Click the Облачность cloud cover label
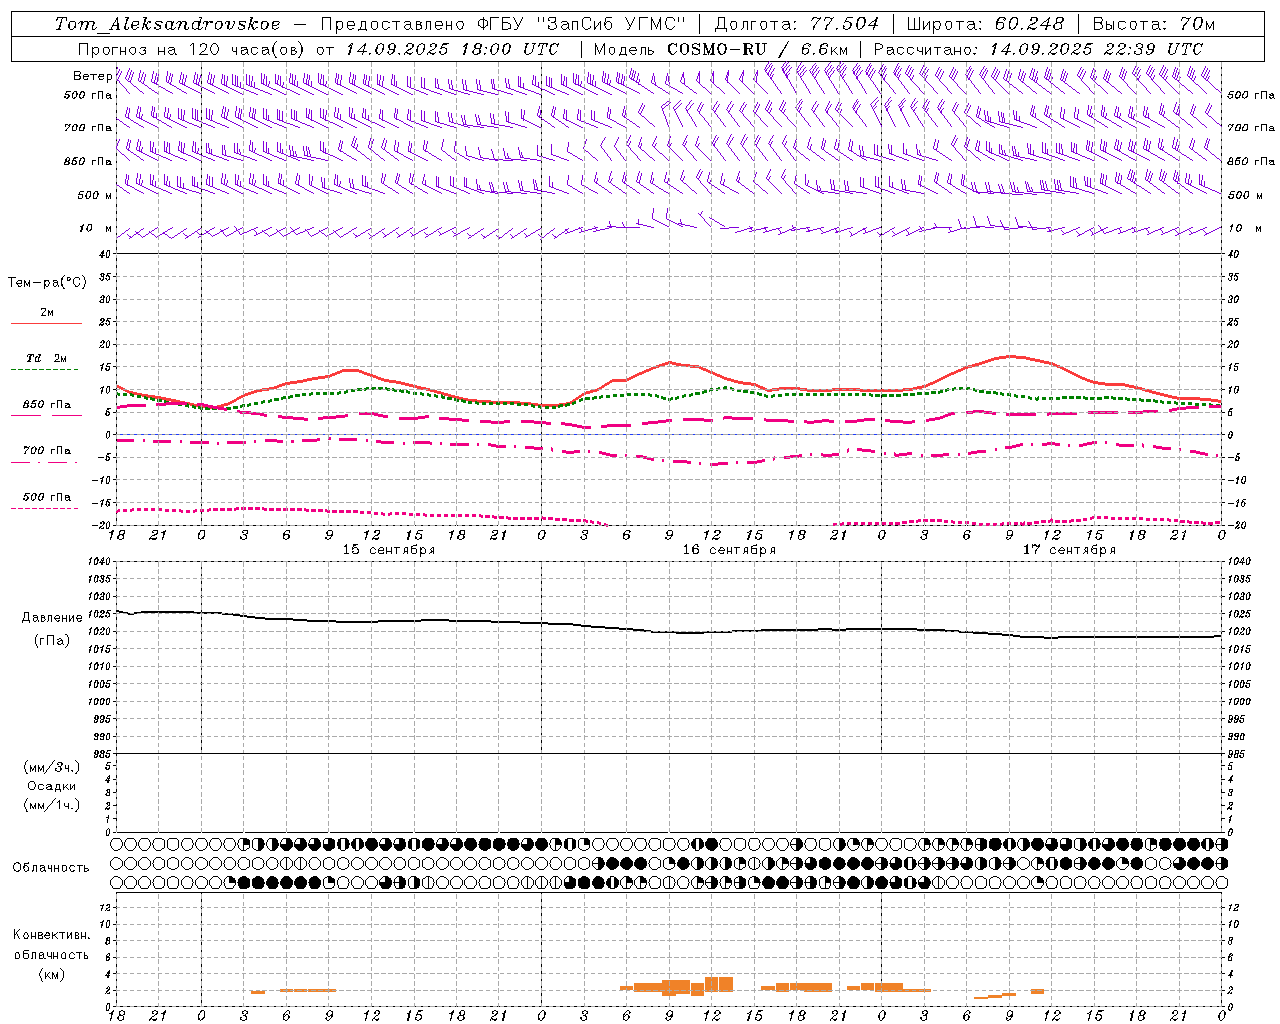 pyautogui.click(x=50, y=868)
